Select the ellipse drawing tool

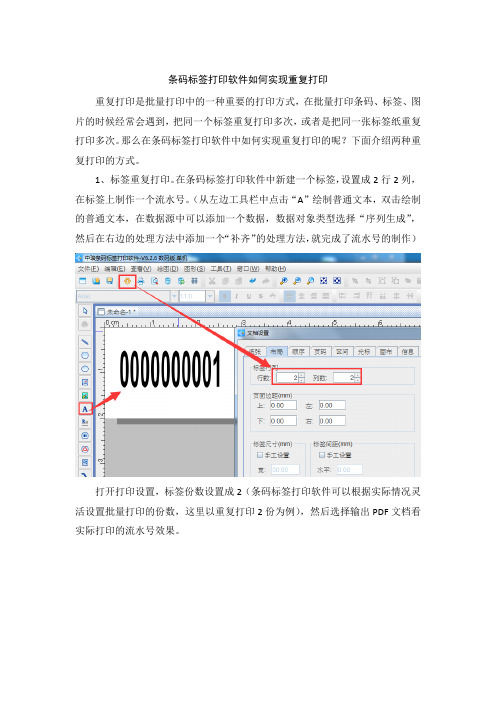pos(85,369)
